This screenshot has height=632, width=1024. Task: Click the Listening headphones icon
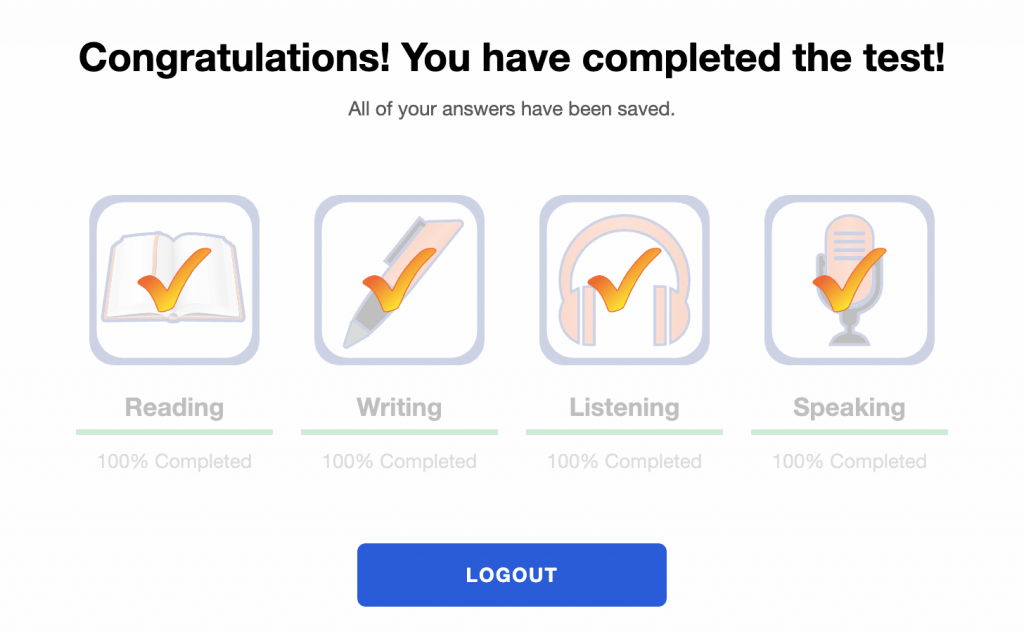pos(624,280)
